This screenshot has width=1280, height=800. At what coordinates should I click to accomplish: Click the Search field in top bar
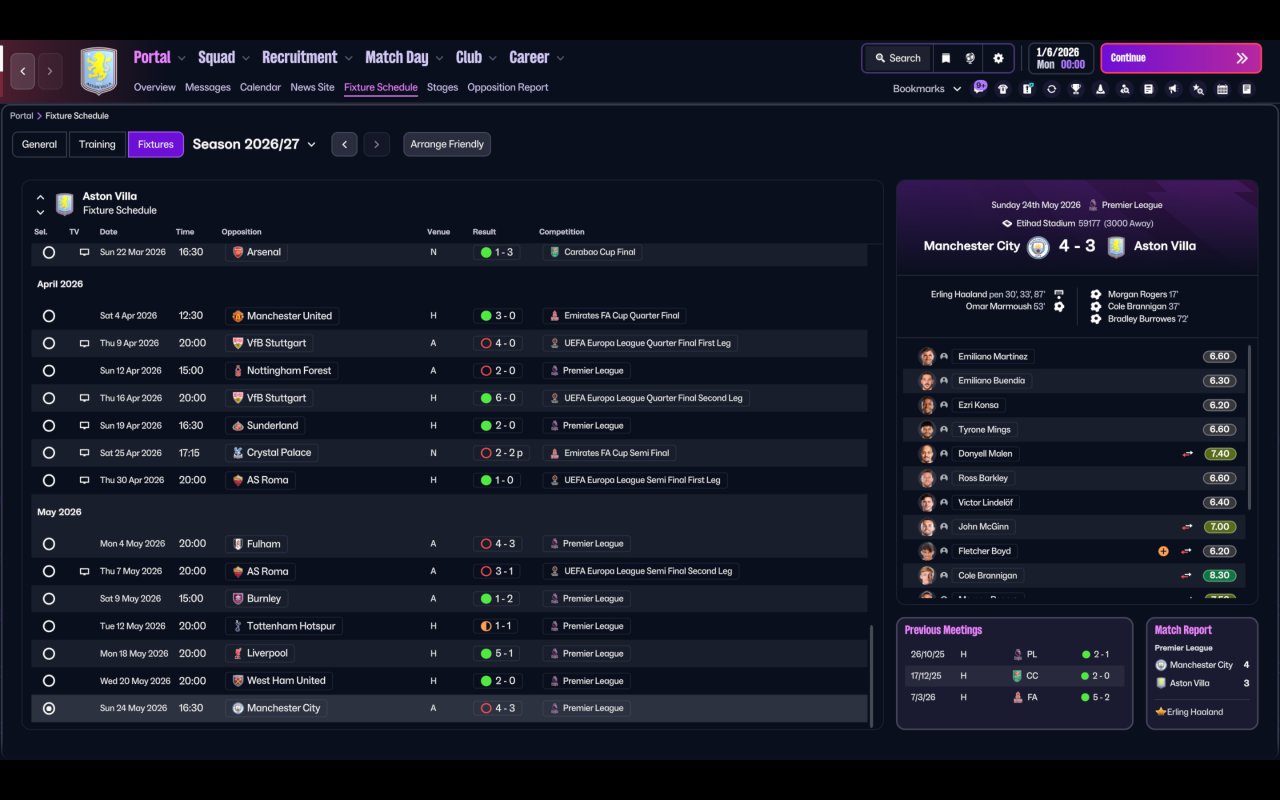[898, 58]
